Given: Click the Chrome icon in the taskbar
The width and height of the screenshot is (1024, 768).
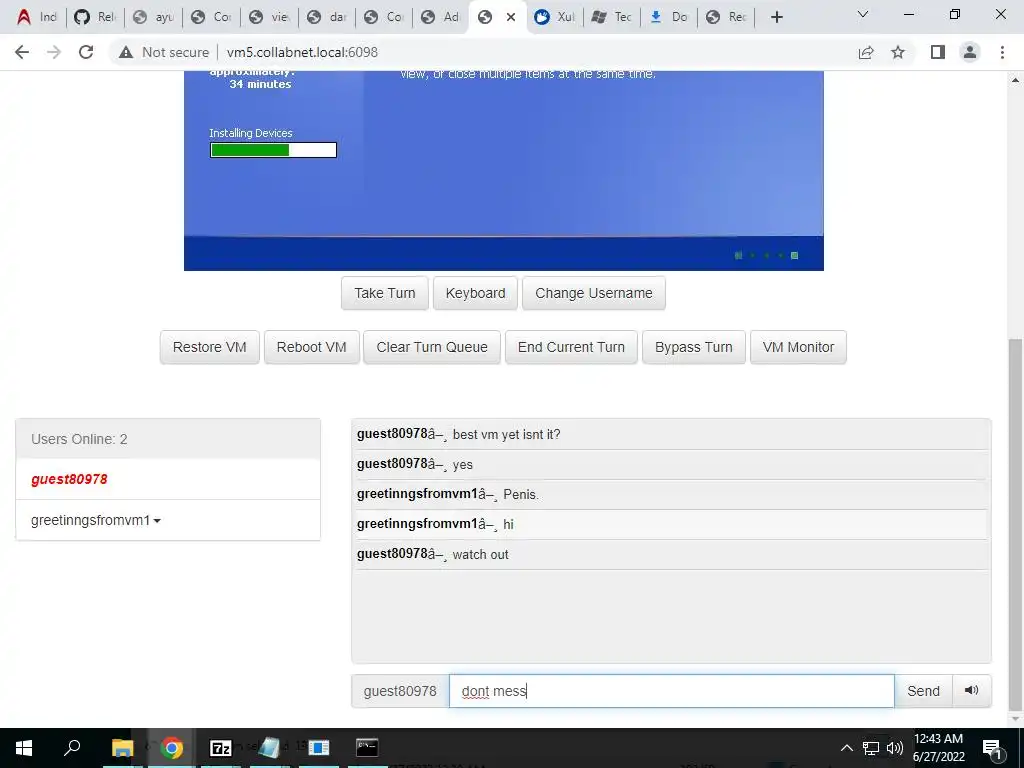Looking at the screenshot, I should (x=171, y=748).
